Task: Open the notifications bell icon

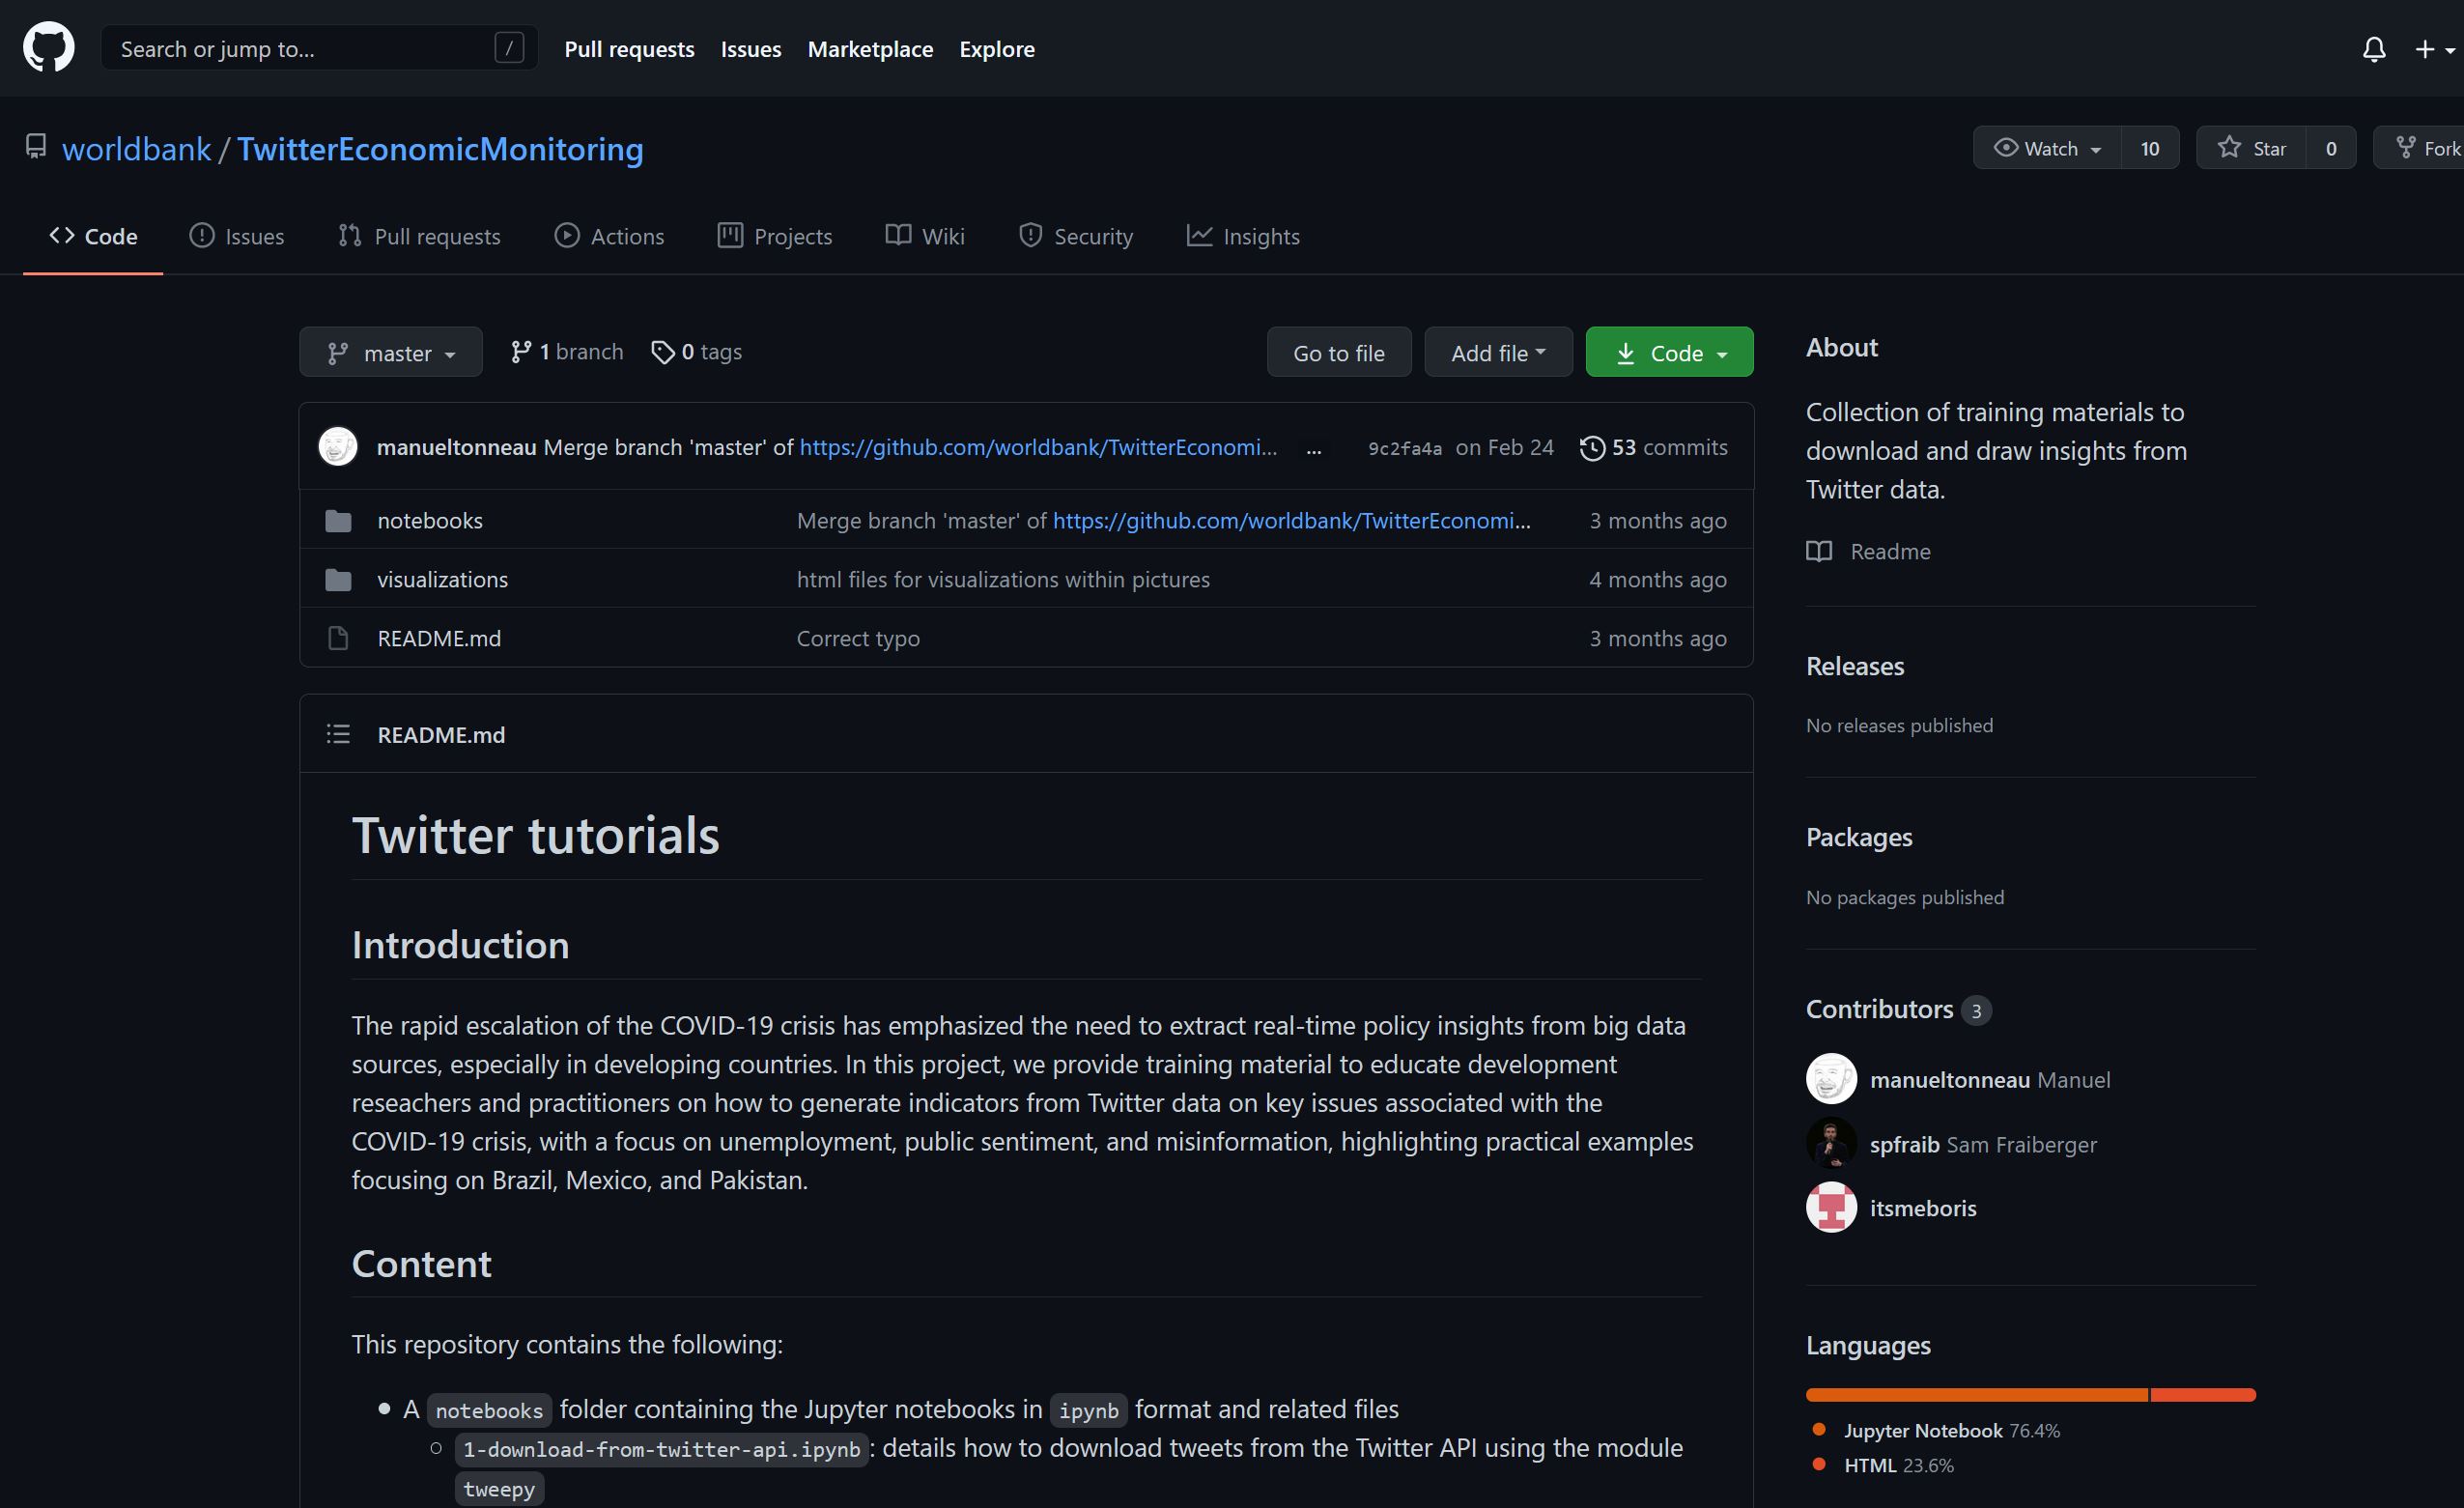Action: click(x=2373, y=49)
